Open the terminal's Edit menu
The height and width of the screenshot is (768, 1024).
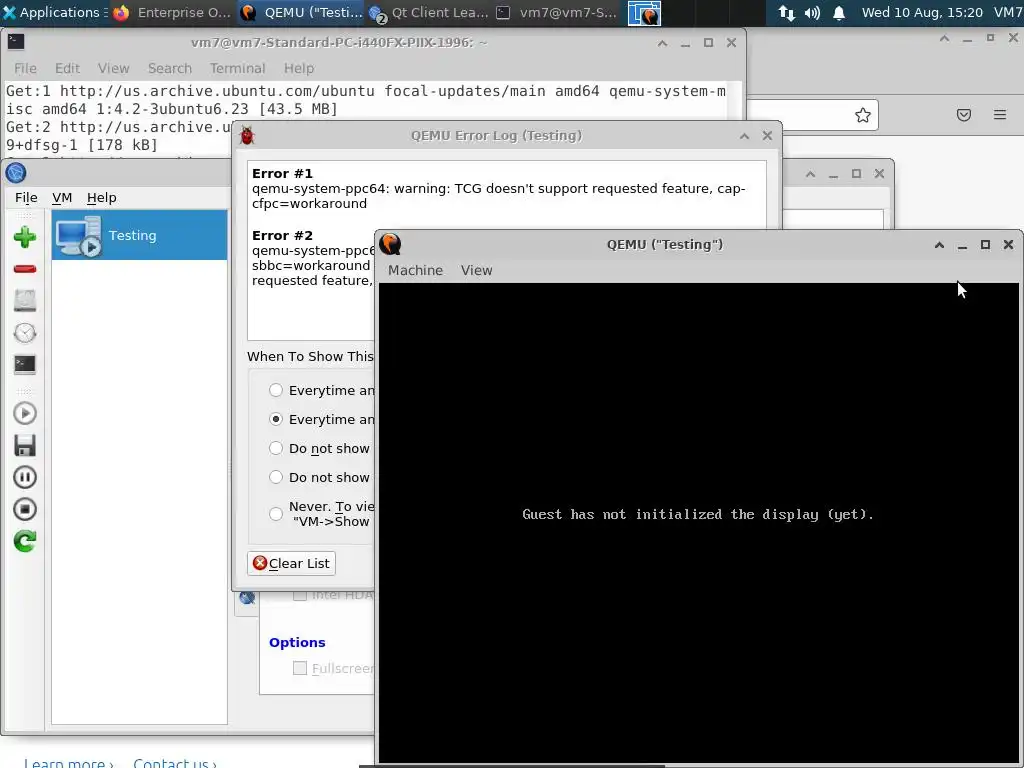[x=67, y=69]
